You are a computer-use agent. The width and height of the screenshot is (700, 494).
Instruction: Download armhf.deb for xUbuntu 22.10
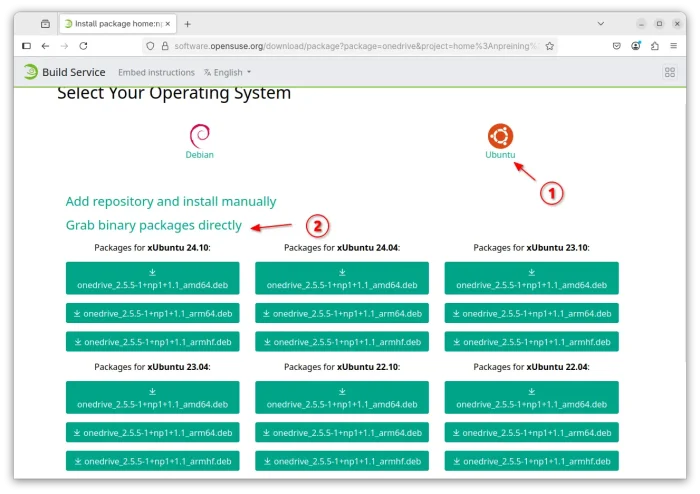pos(342,461)
